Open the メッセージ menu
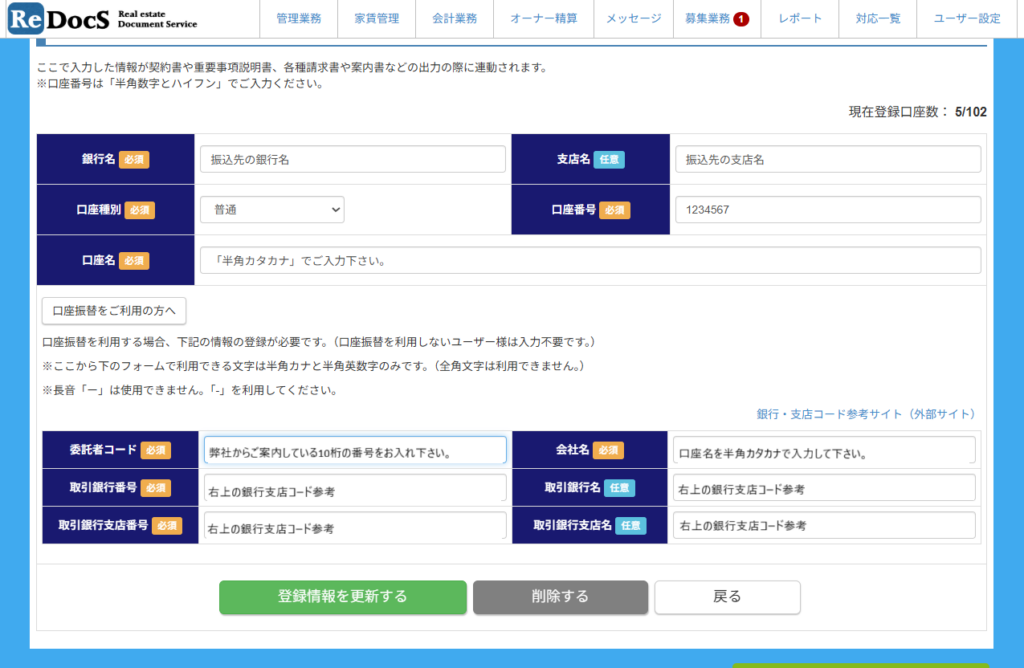This screenshot has height=668, width=1024. (x=633, y=19)
